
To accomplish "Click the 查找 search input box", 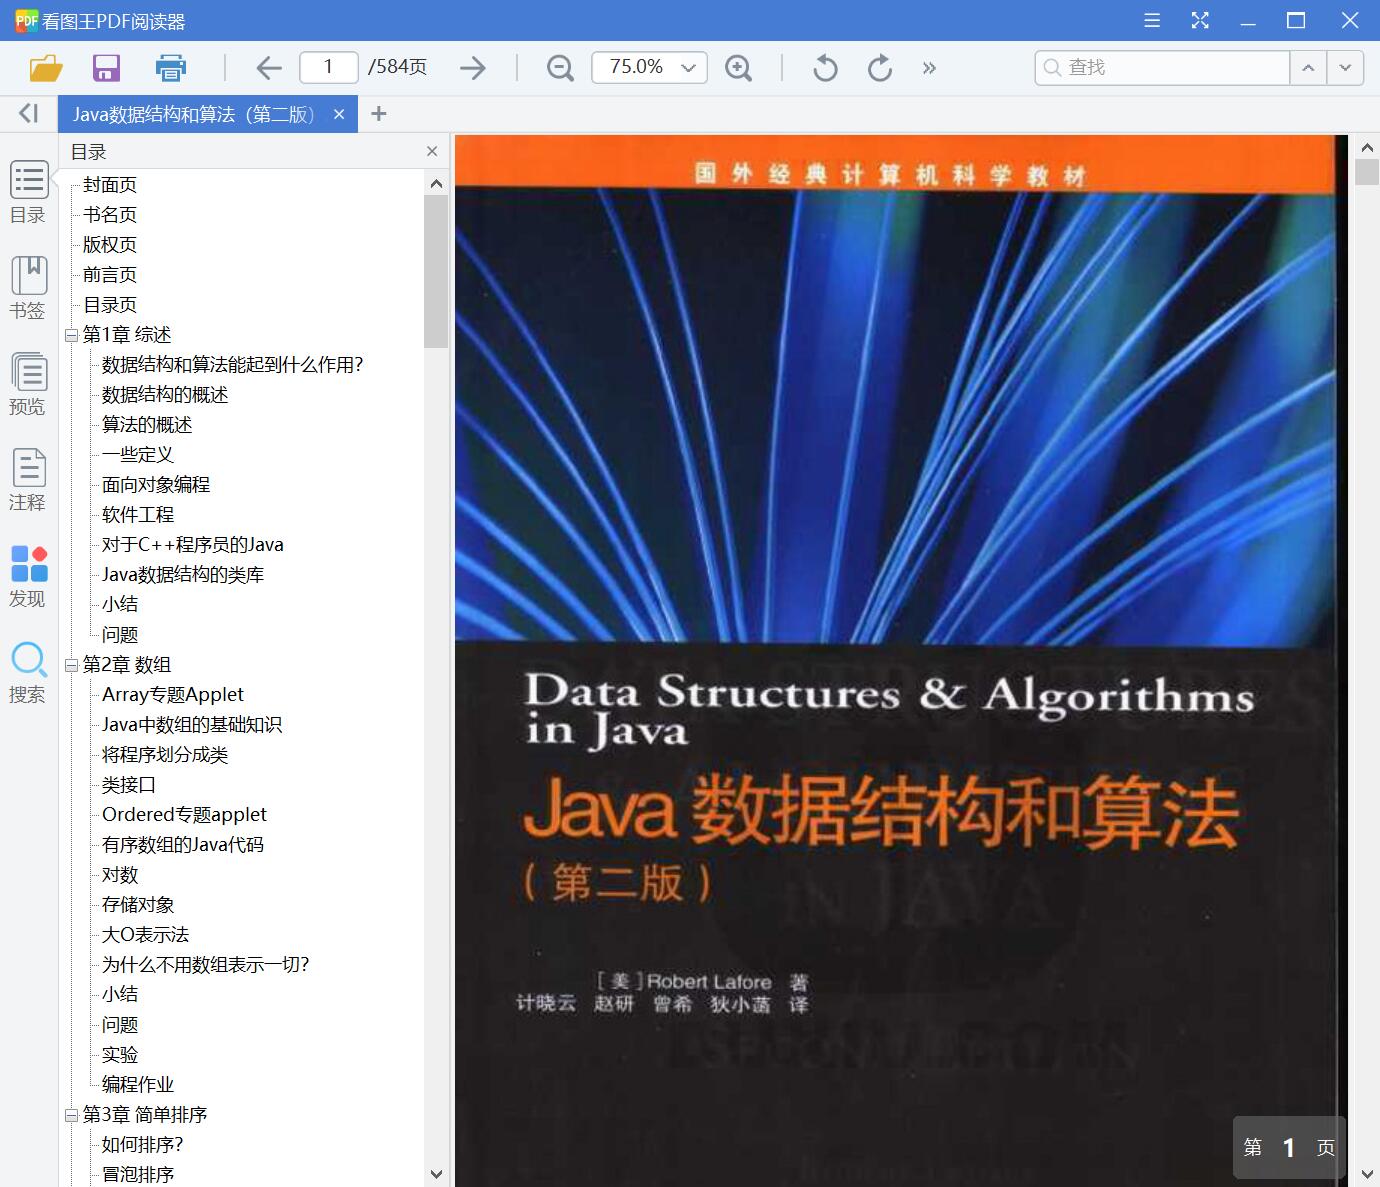I will (x=1162, y=67).
